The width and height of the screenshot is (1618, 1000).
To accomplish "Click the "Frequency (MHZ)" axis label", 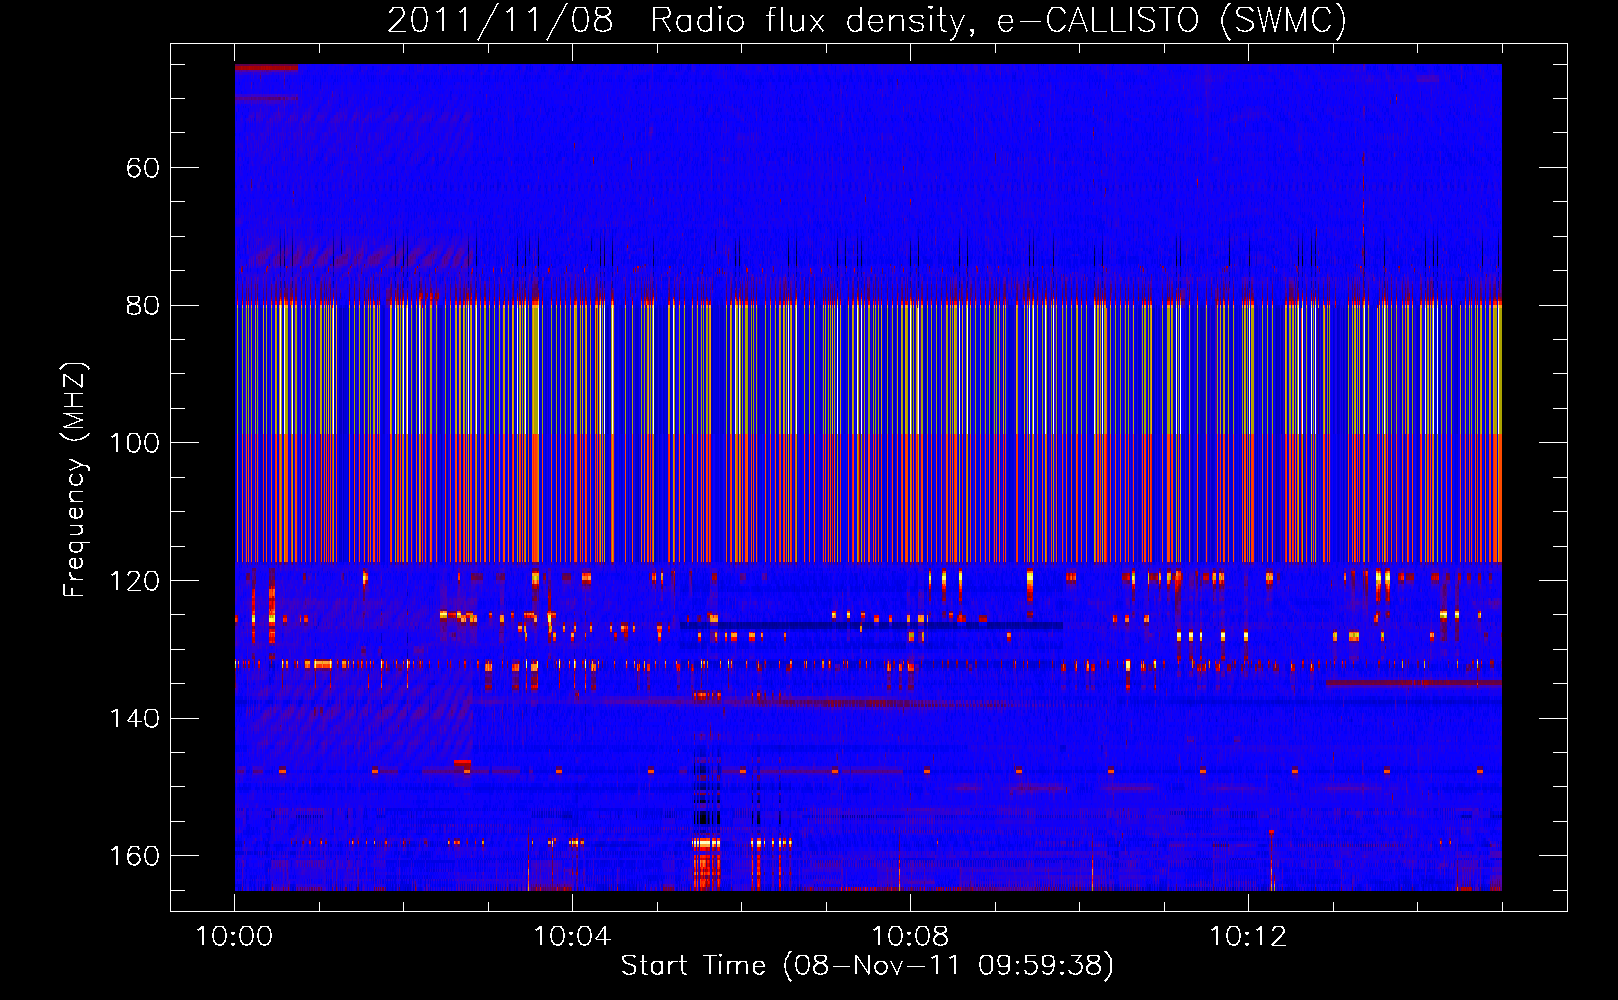I will 75,480.
